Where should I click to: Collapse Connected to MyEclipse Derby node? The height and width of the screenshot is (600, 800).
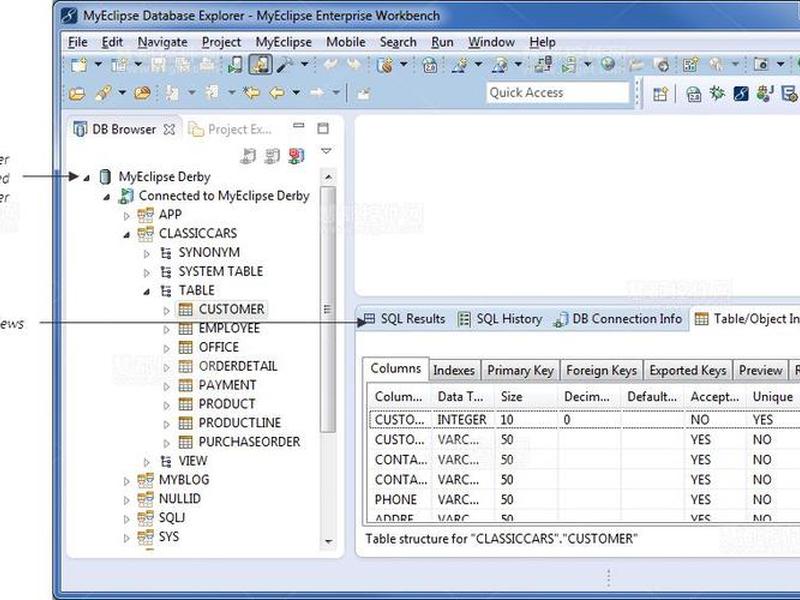107,196
